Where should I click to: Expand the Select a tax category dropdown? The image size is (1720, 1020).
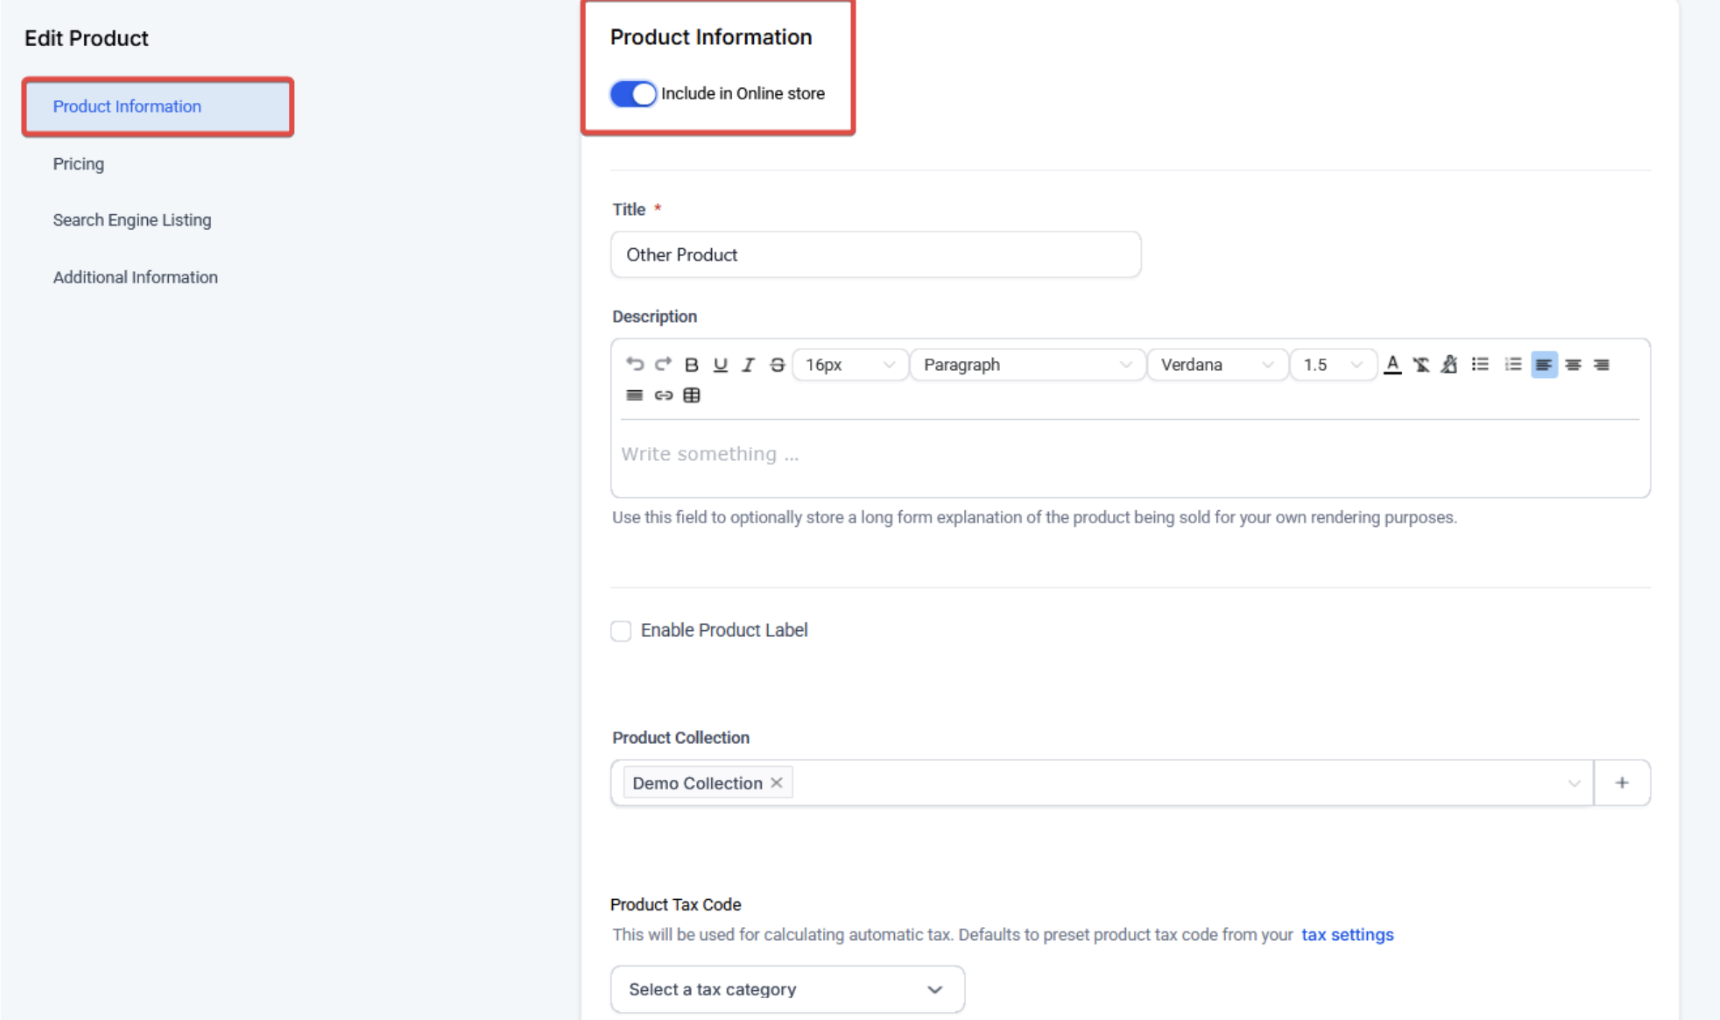787,989
